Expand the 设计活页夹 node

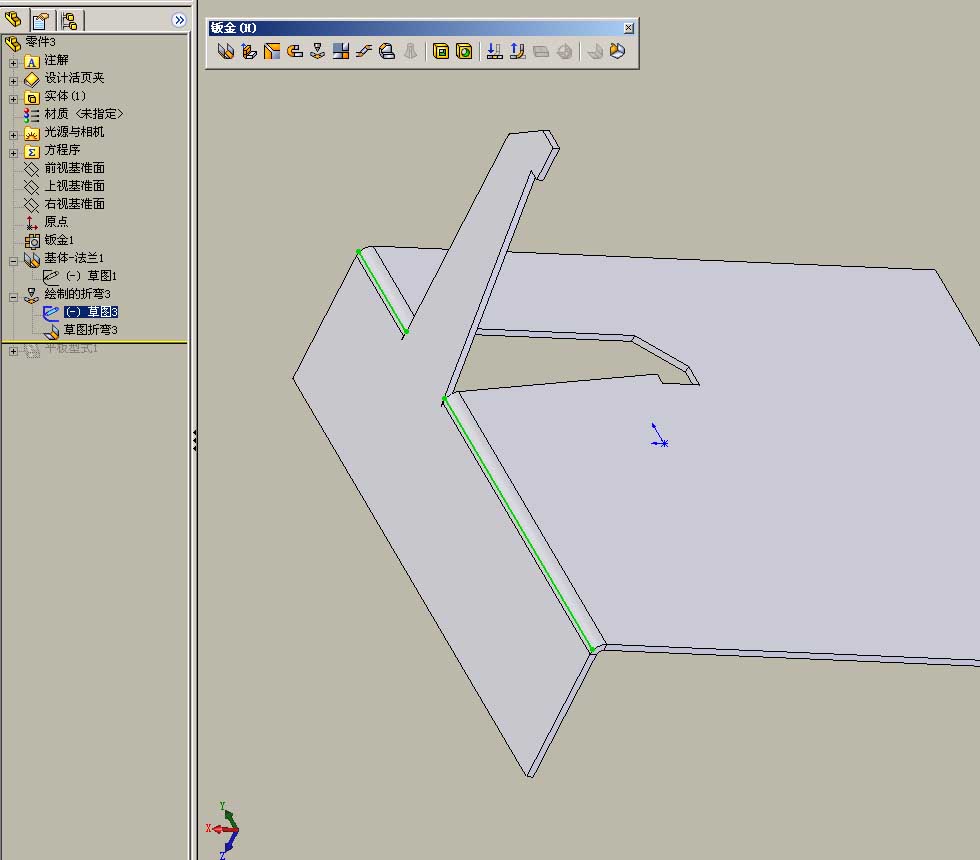point(13,81)
